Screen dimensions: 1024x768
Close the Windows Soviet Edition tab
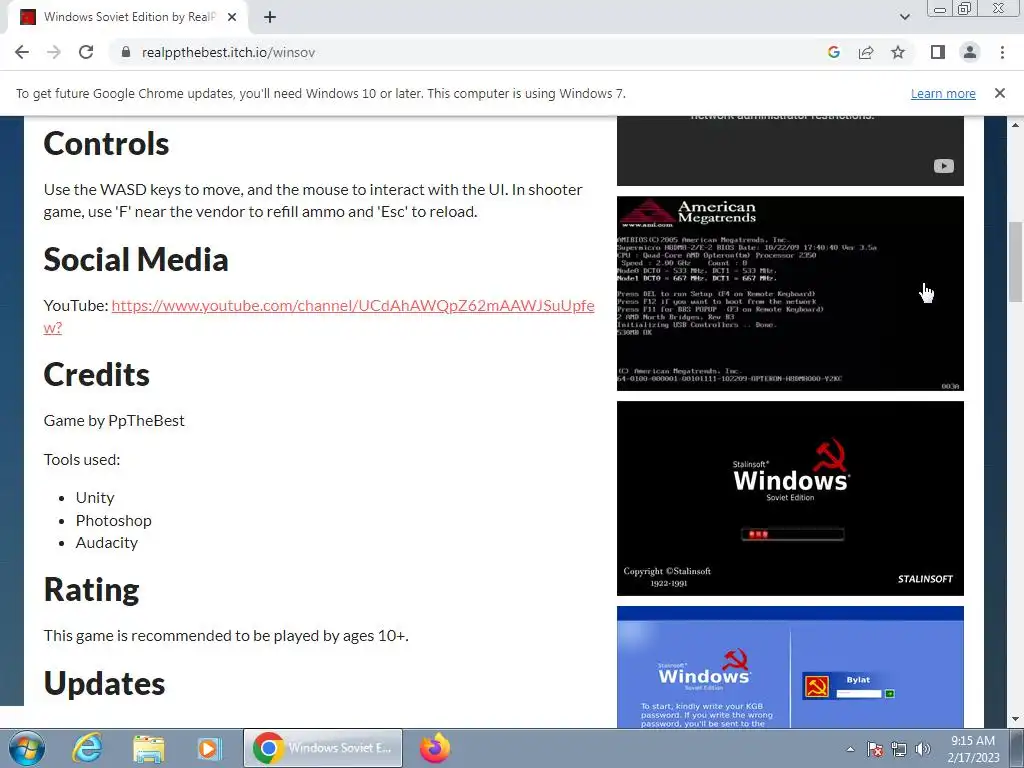coord(232,17)
